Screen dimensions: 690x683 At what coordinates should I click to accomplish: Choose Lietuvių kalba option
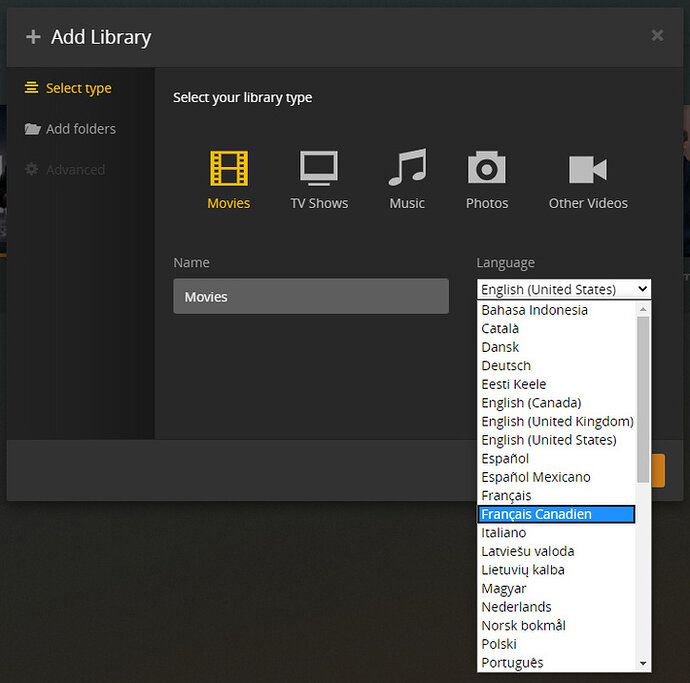point(556,569)
